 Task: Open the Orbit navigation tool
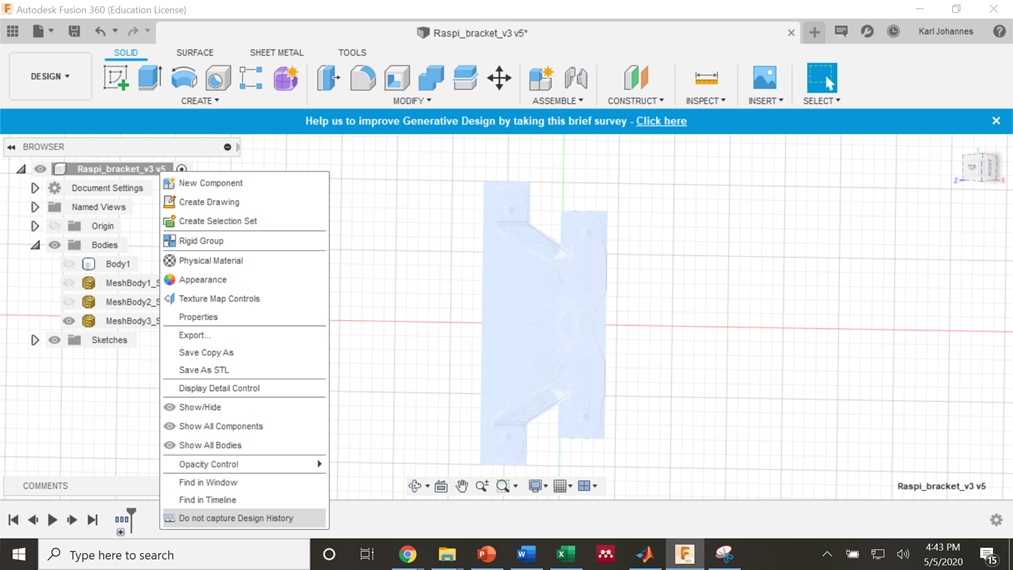415,486
